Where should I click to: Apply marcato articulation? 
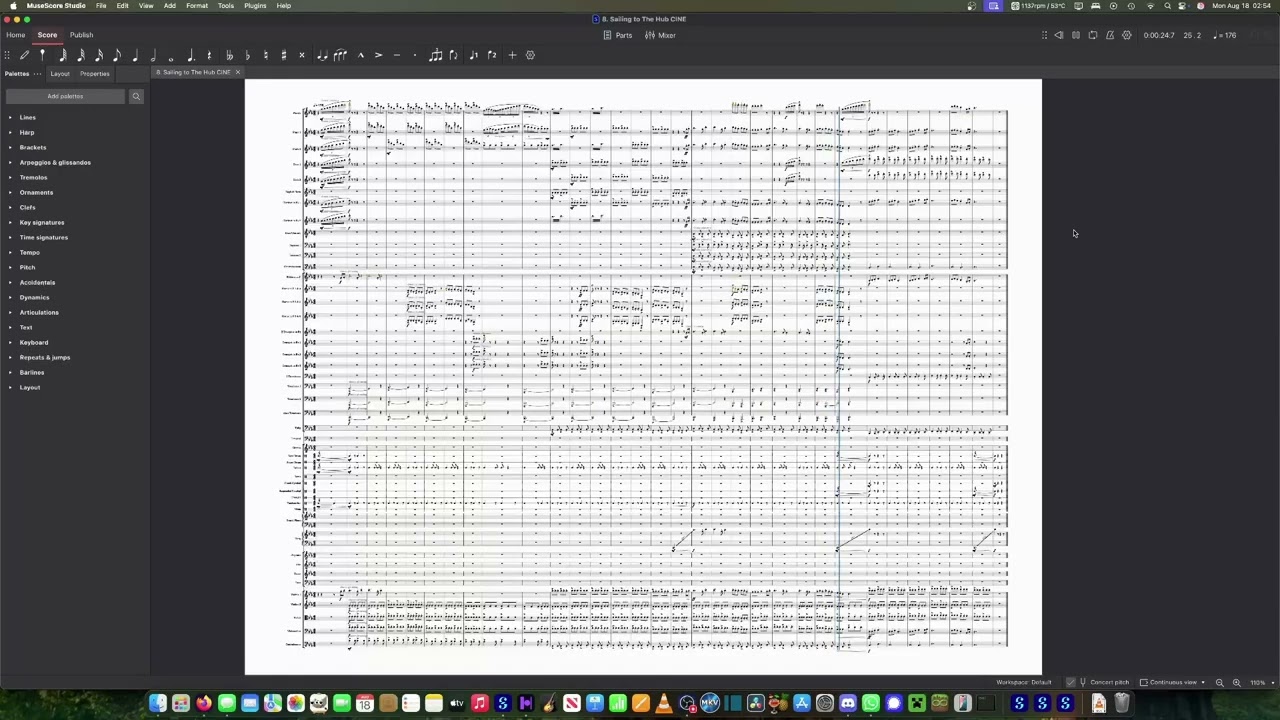[360, 55]
